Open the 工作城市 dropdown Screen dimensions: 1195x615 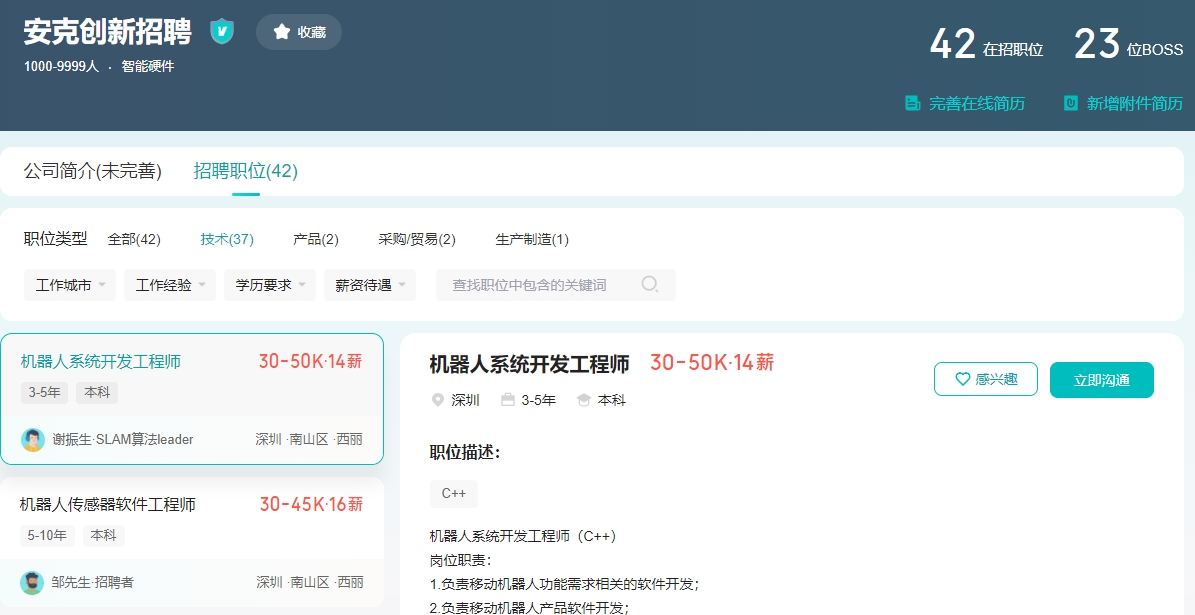[x=70, y=285]
